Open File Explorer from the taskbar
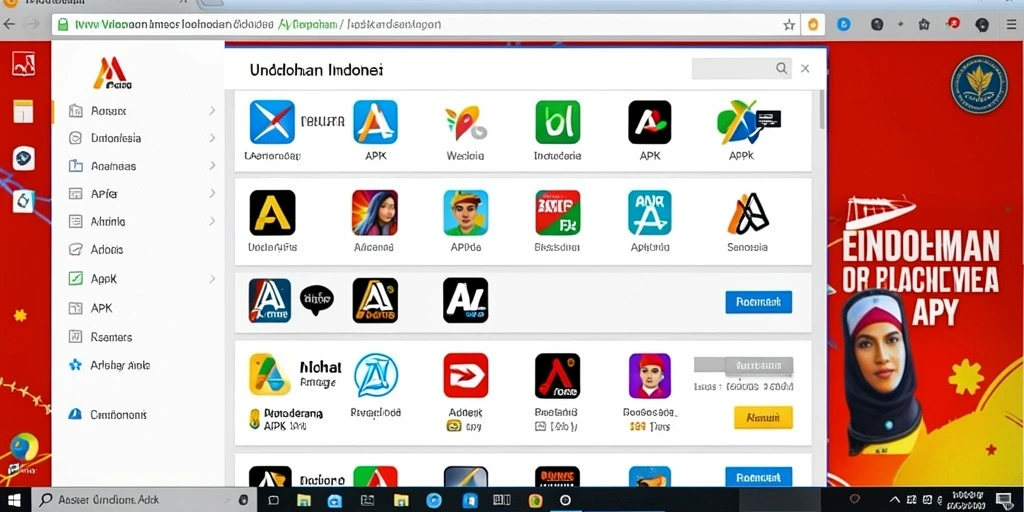Image resolution: width=1024 pixels, height=512 pixels. [304, 501]
